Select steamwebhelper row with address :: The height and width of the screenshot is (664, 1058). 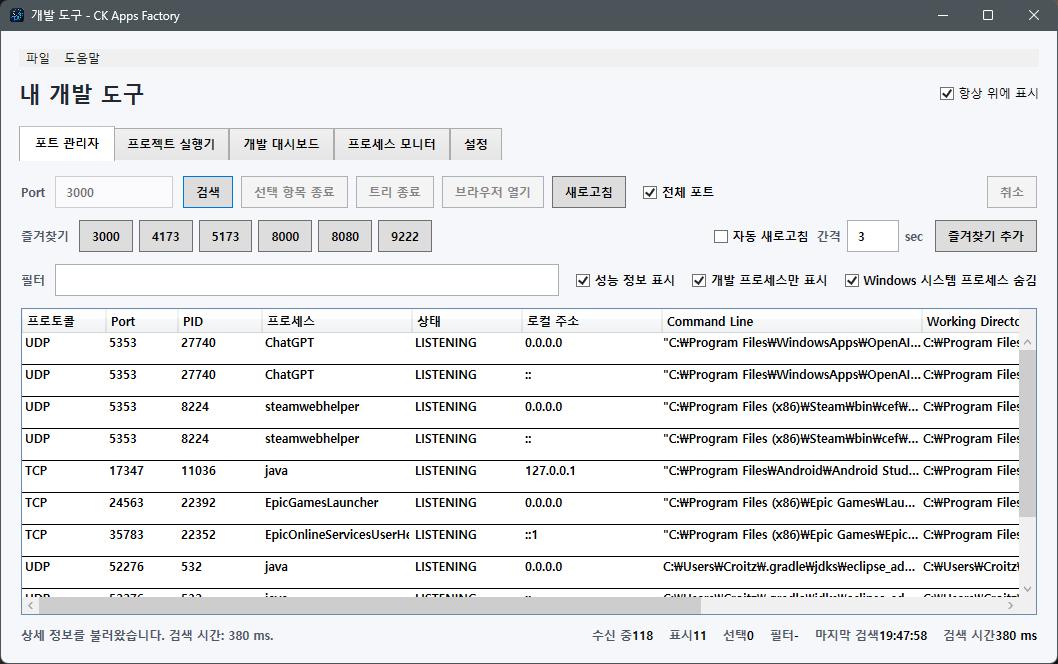coord(520,444)
